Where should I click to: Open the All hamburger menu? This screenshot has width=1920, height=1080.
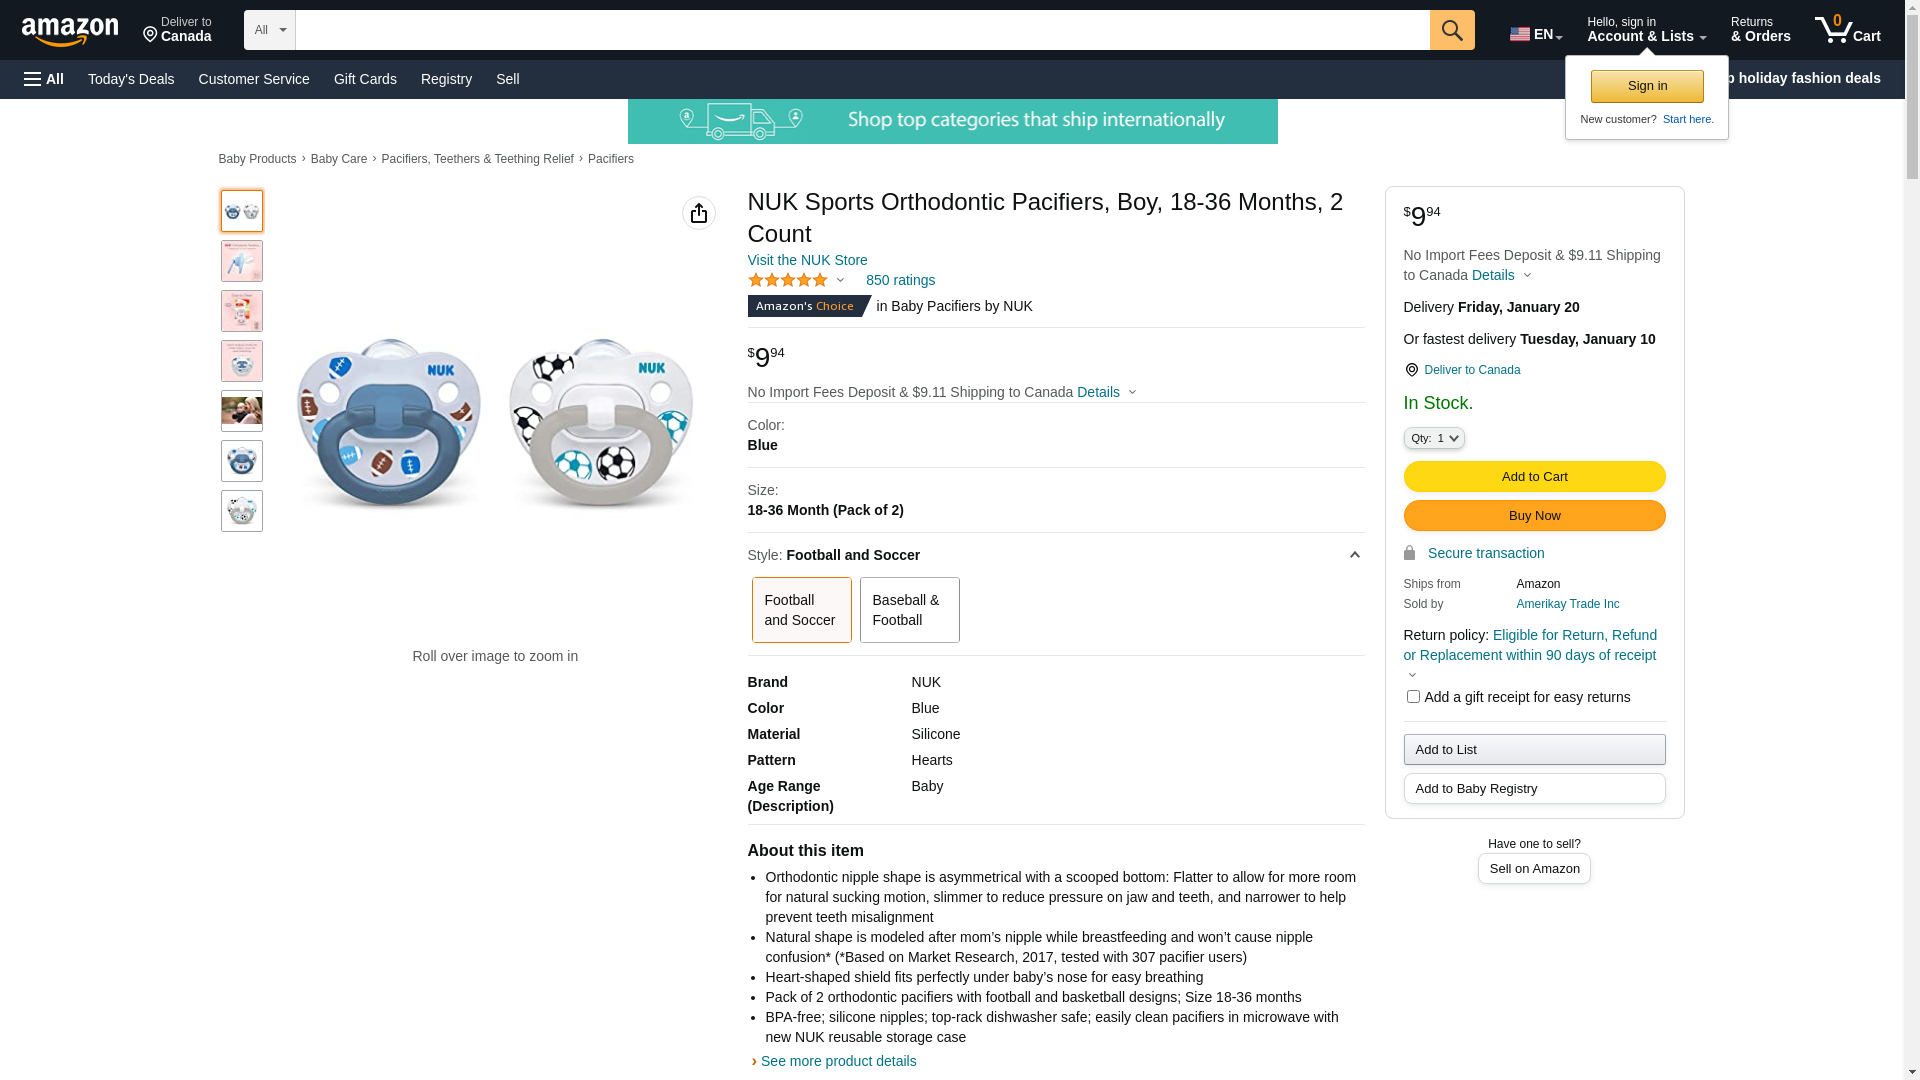pyautogui.click(x=44, y=79)
